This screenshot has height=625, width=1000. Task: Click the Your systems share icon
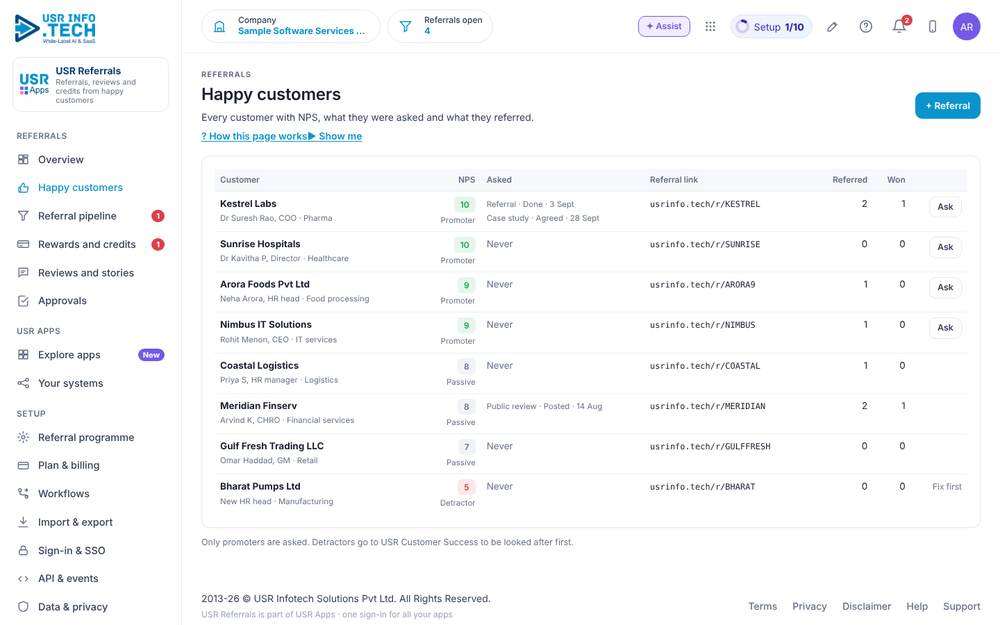23,383
